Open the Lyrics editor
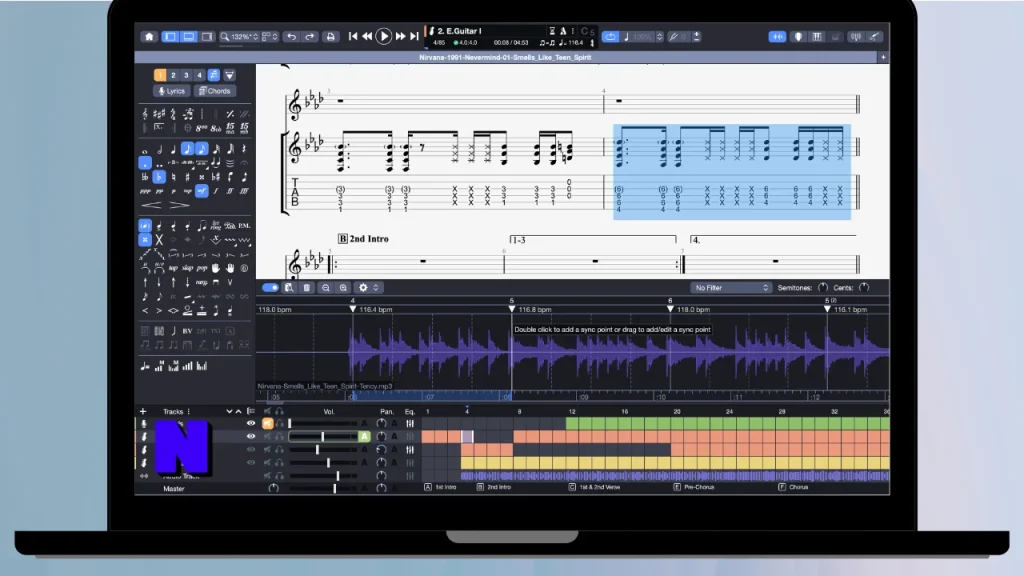Viewport: 1024px width, 576px height. tap(172, 91)
